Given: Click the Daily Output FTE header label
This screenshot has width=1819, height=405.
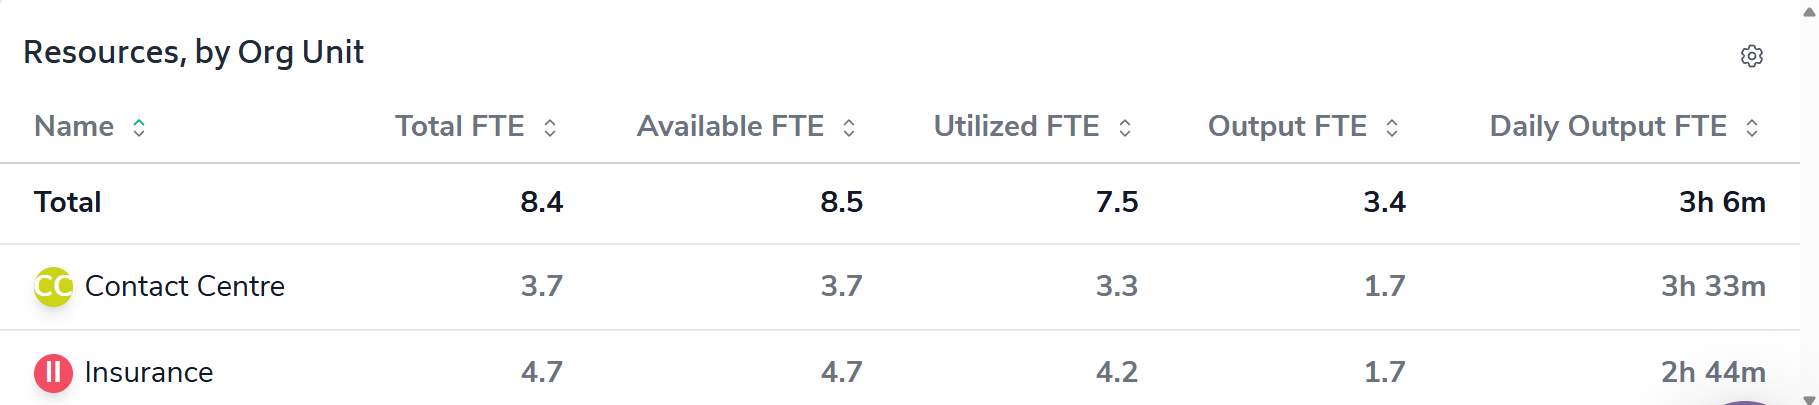Looking at the screenshot, I should 1609,127.
